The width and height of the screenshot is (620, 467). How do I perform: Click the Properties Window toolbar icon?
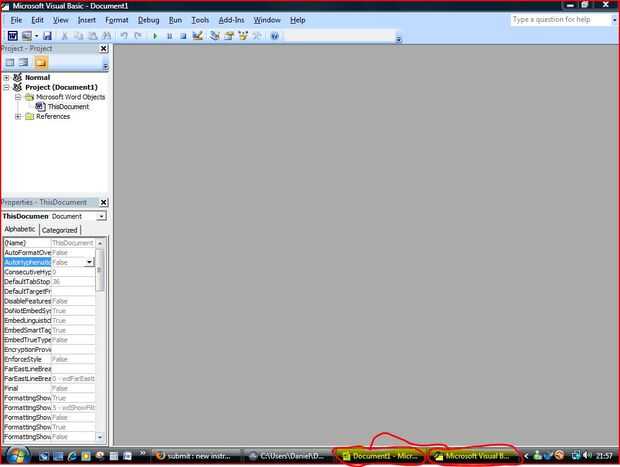229,36
